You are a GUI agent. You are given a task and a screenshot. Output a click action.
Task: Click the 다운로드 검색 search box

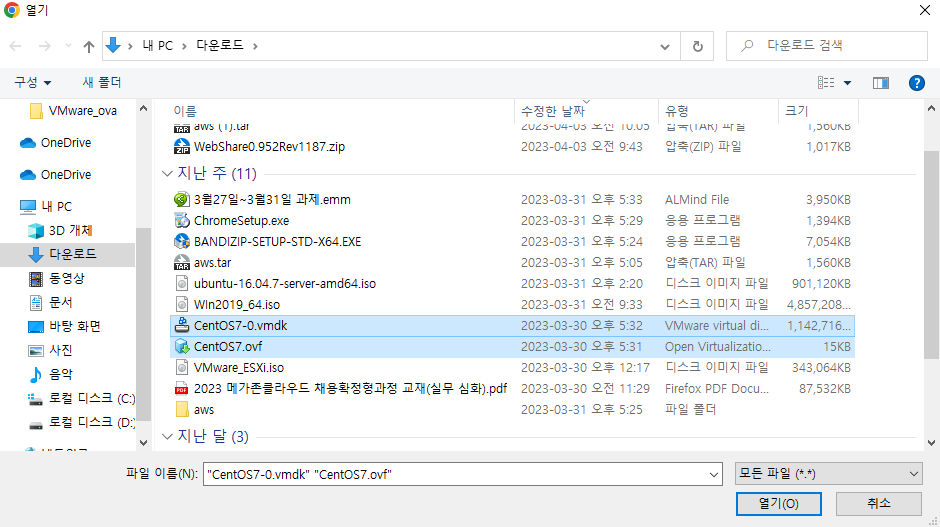(827, 46)
